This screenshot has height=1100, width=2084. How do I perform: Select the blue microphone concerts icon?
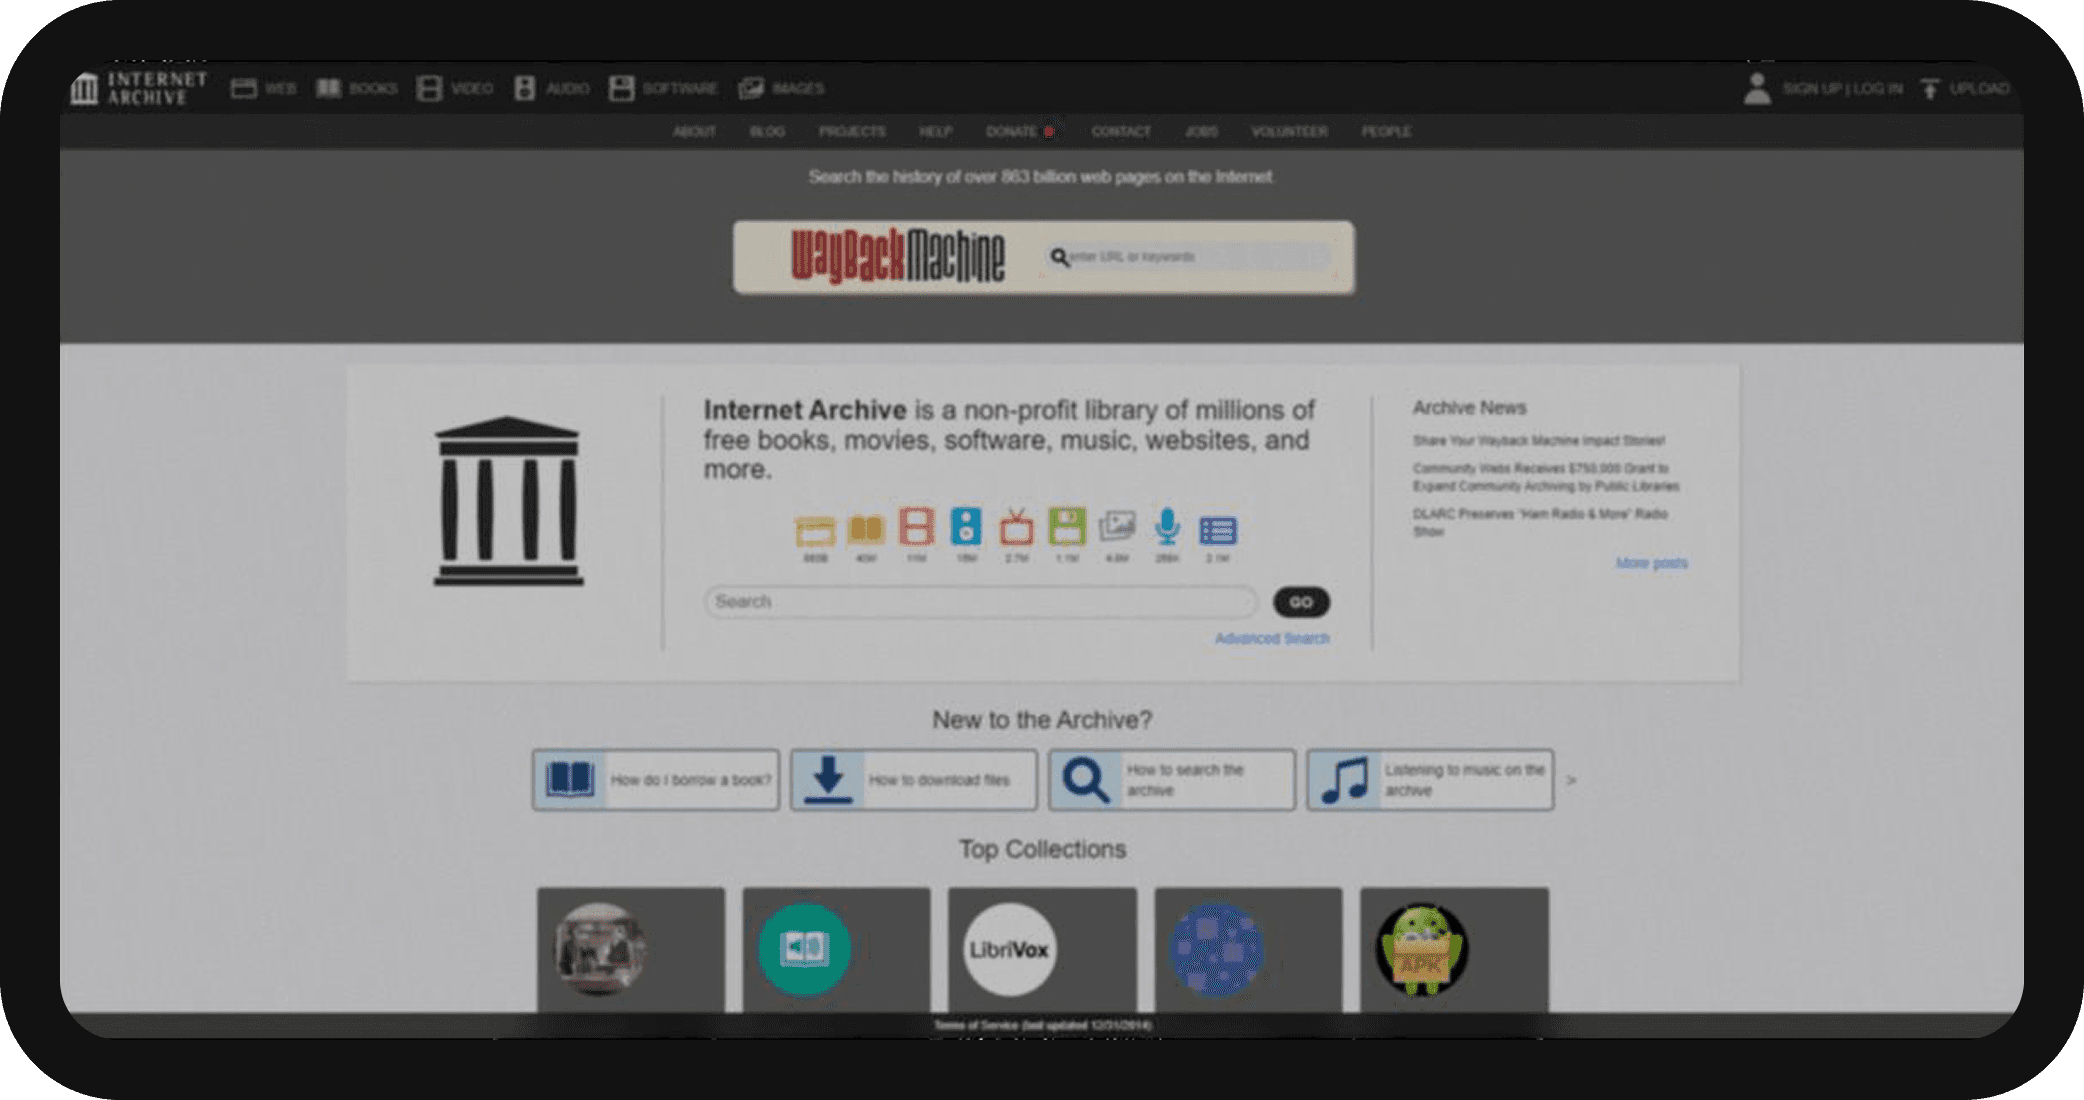click(x=1167, y=527)
